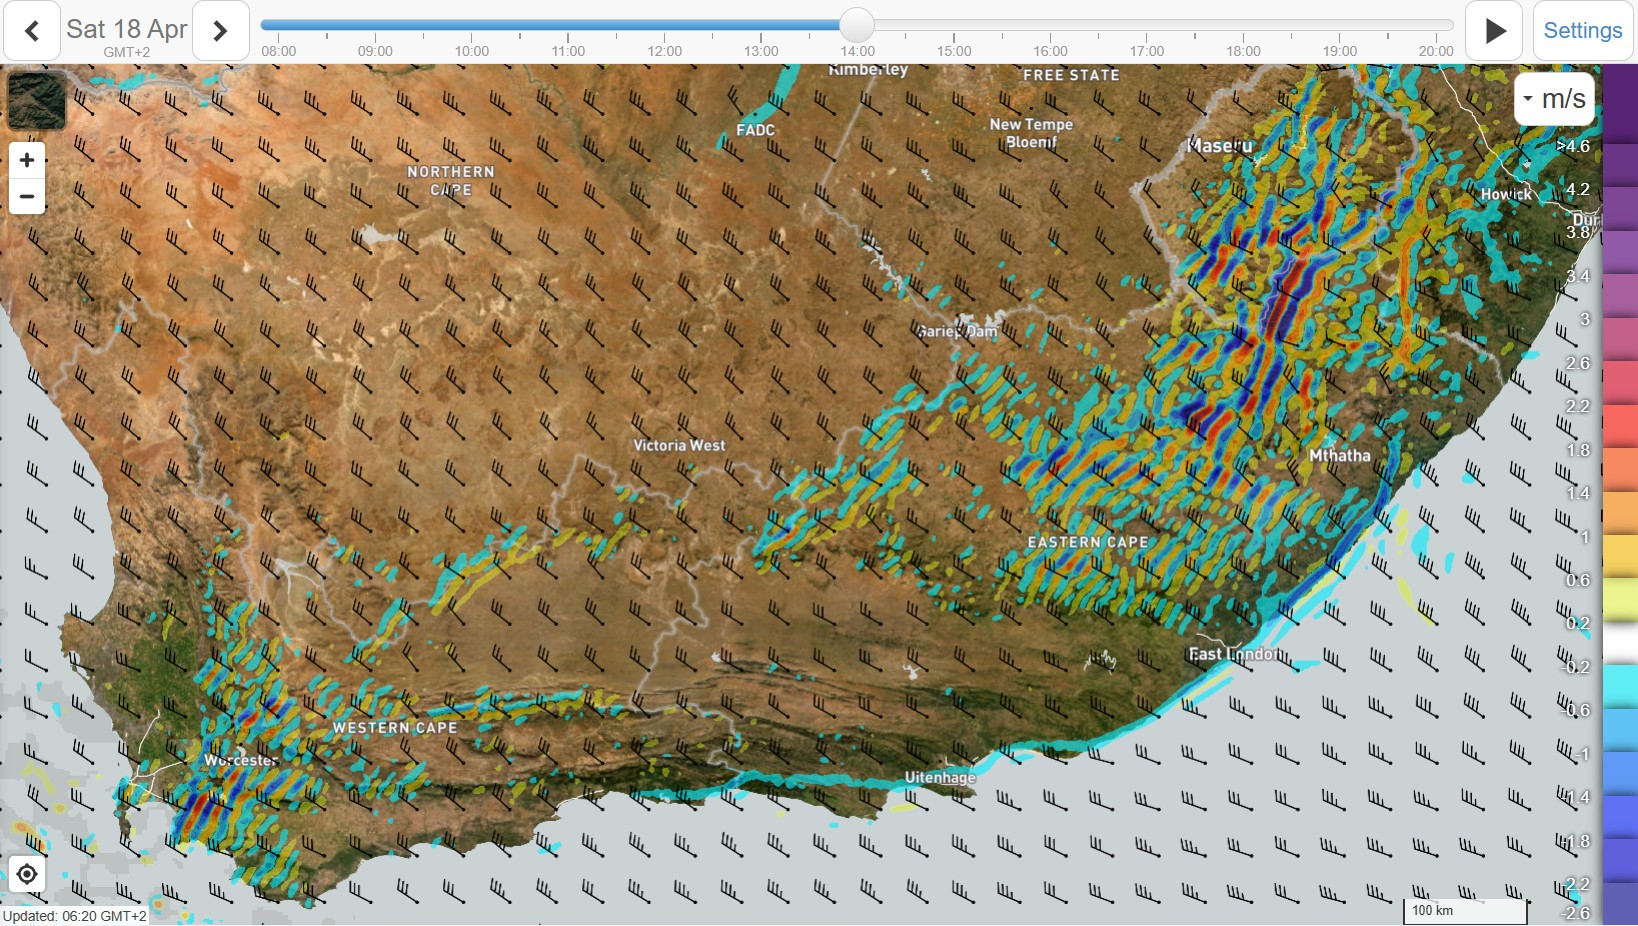Viewport: 1638px width, 926px height.
Task: Click the Sat 18 Apr date label
Action: tap(126, 29)
